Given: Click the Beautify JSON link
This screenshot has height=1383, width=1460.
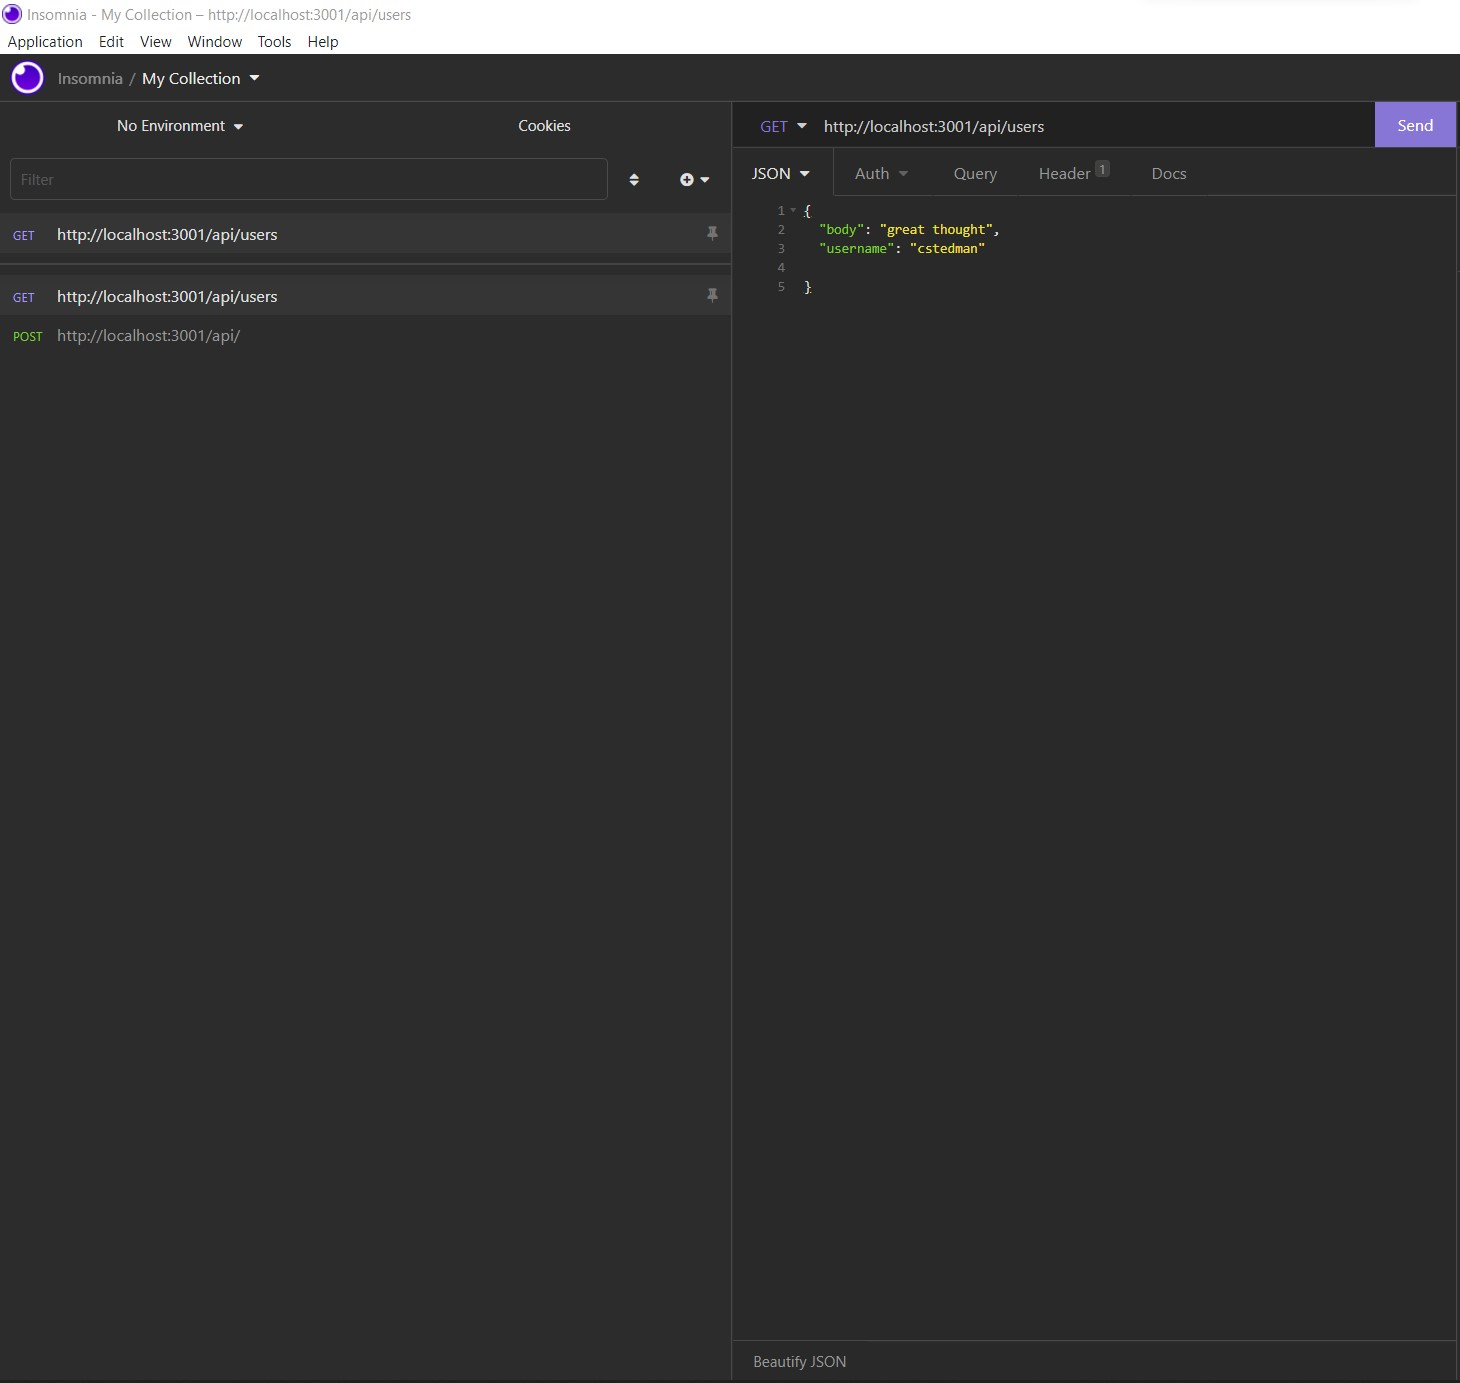Looking at the screenshot, I should [x=798, y=1361].
